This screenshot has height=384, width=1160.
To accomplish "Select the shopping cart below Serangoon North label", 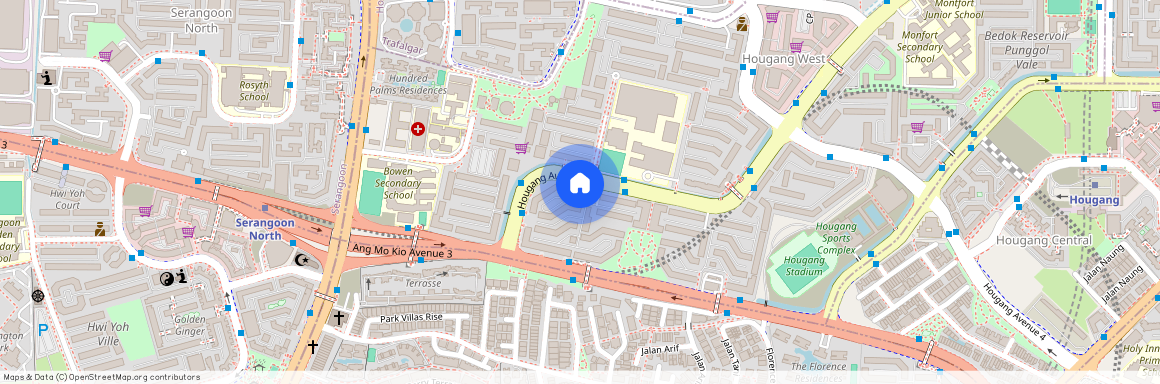I will coord(105,55).
